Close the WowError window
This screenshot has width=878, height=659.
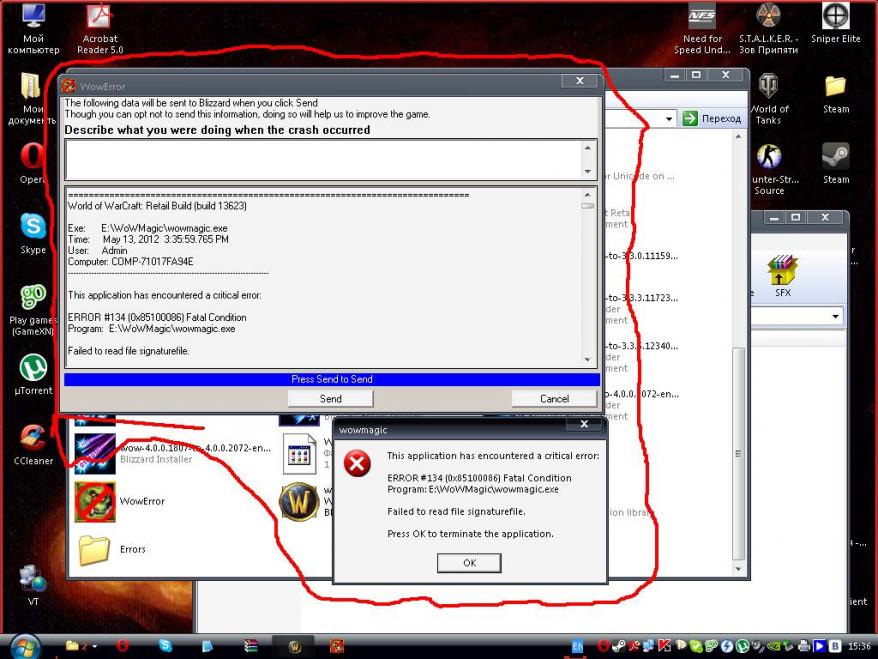[x=580, y=81]
